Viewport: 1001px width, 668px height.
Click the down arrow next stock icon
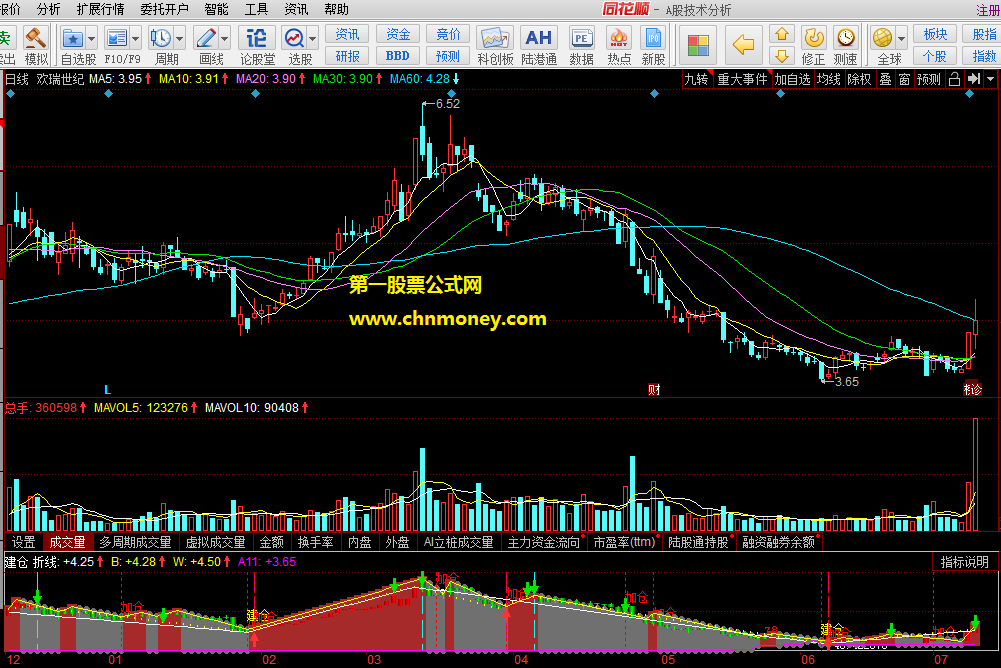pyautogui.click(x=781, y=56)
